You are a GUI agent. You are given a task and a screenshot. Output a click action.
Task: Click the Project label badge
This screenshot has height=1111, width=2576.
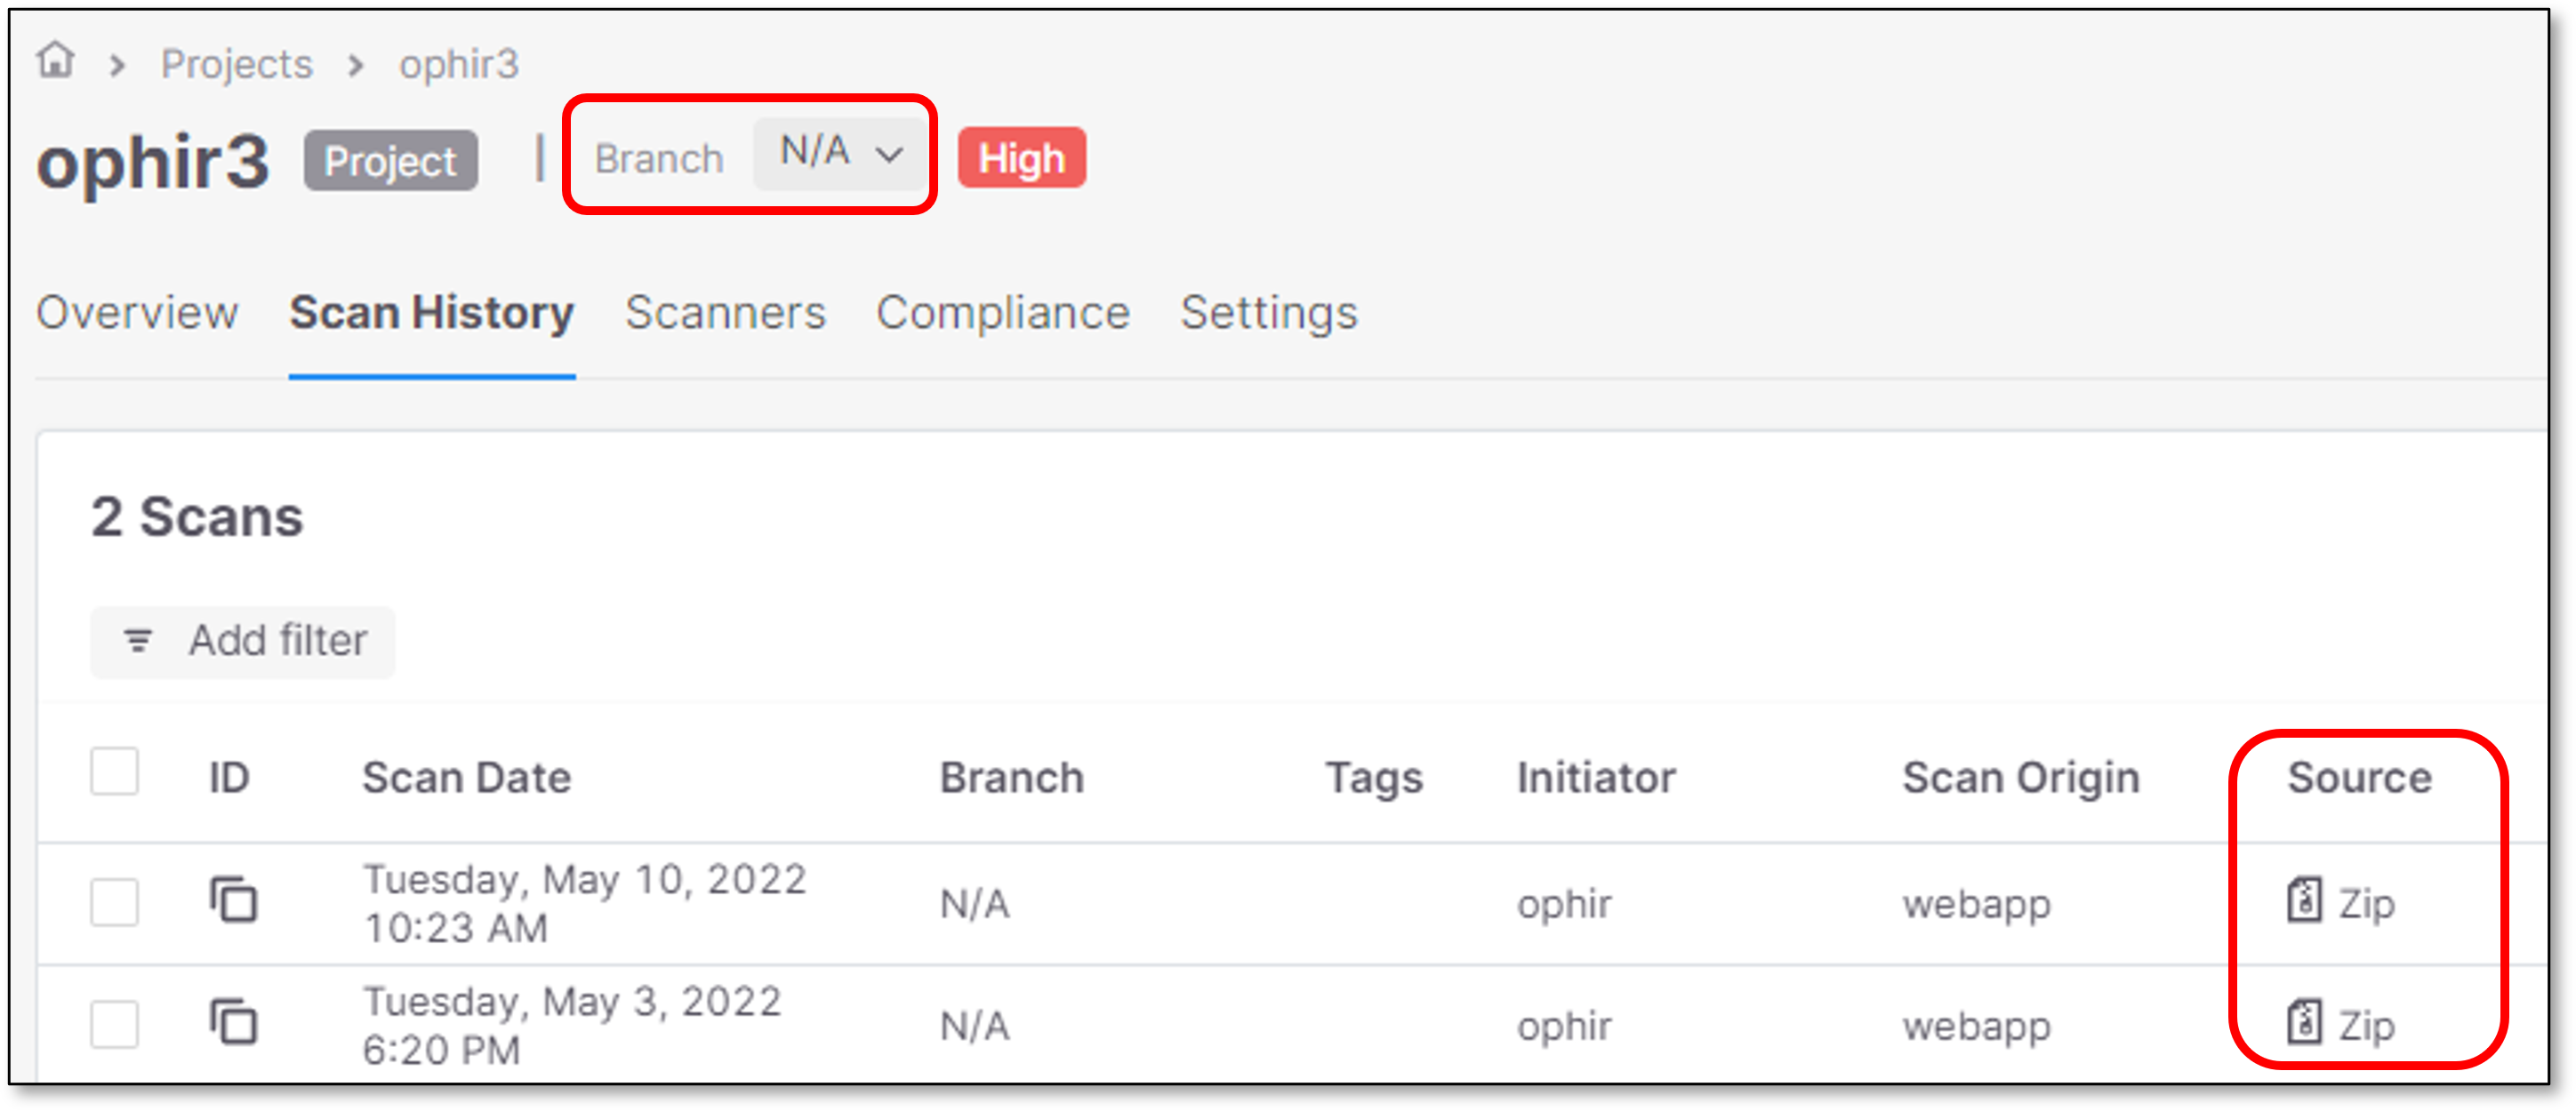(390, 160)
